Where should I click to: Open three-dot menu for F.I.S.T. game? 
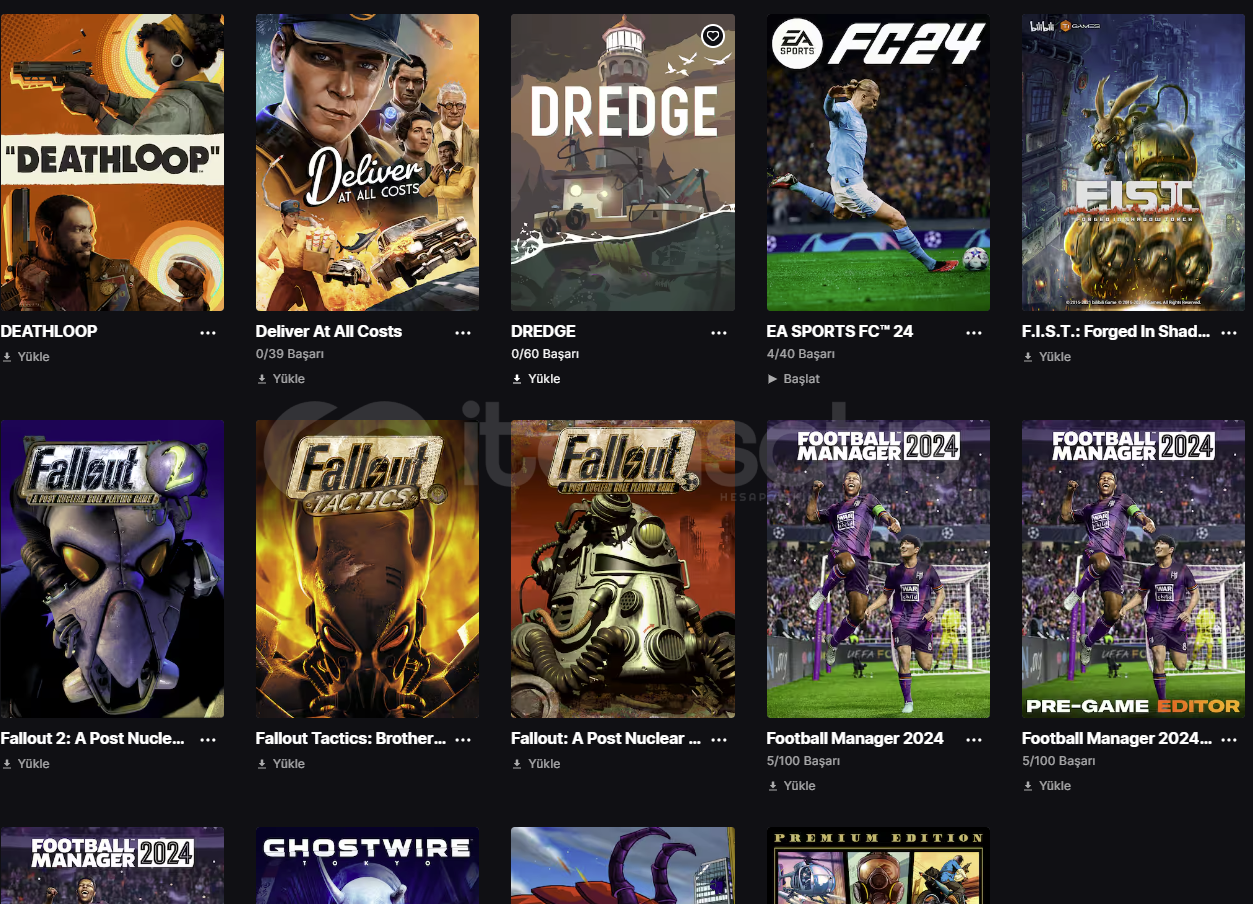(1230, 332)
